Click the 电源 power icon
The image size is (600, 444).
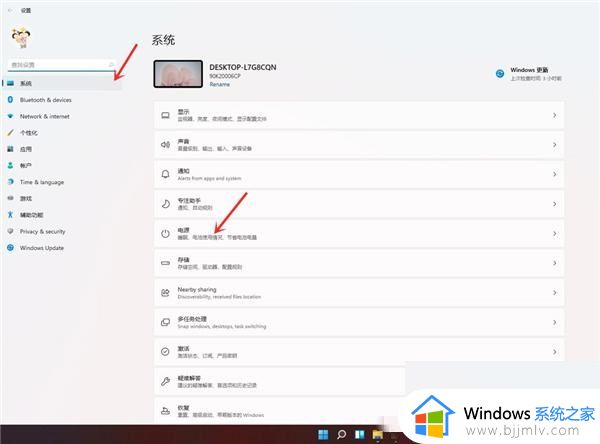coord(165,233)
